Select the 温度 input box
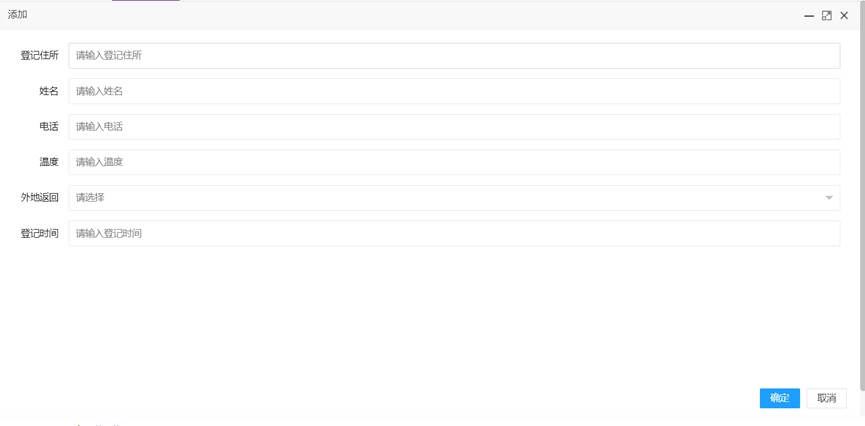Viewport: 865px width, 426px height. pos(454,162)
